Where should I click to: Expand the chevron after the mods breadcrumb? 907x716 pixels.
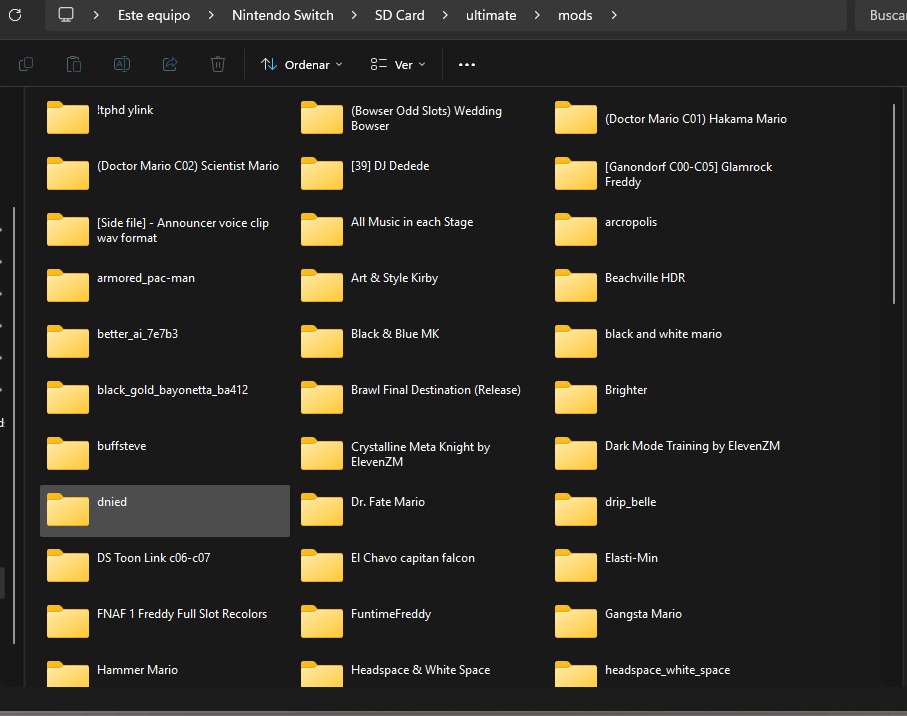(613, 15)
